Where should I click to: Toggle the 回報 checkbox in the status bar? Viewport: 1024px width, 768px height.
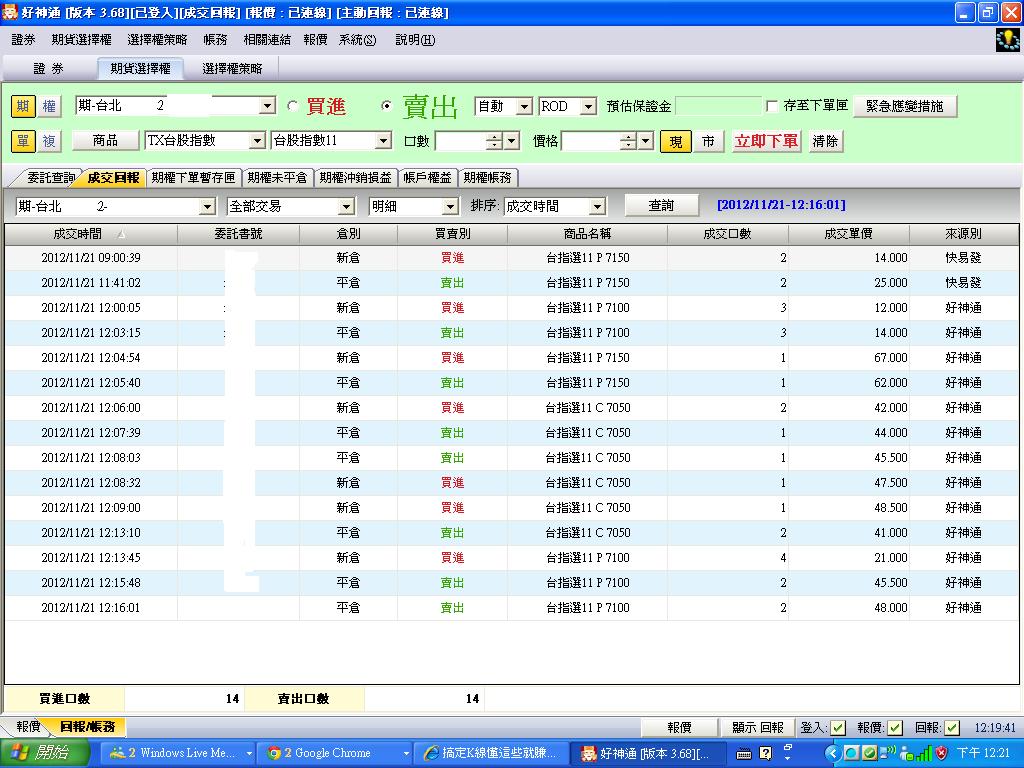click(952, 728)
